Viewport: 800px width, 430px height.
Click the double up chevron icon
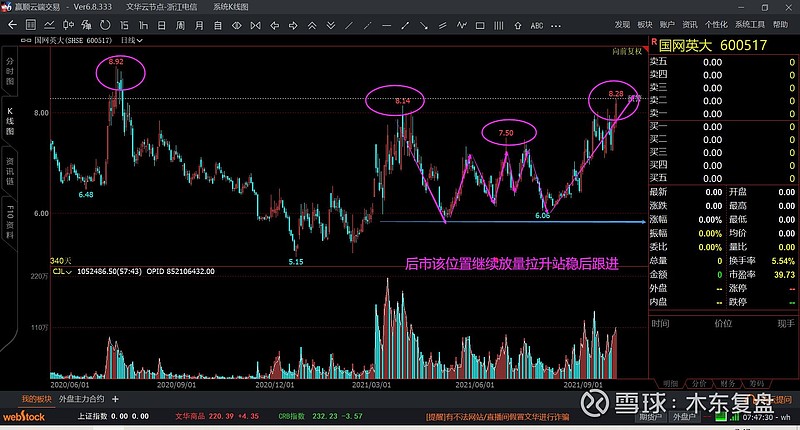[312, 25]
